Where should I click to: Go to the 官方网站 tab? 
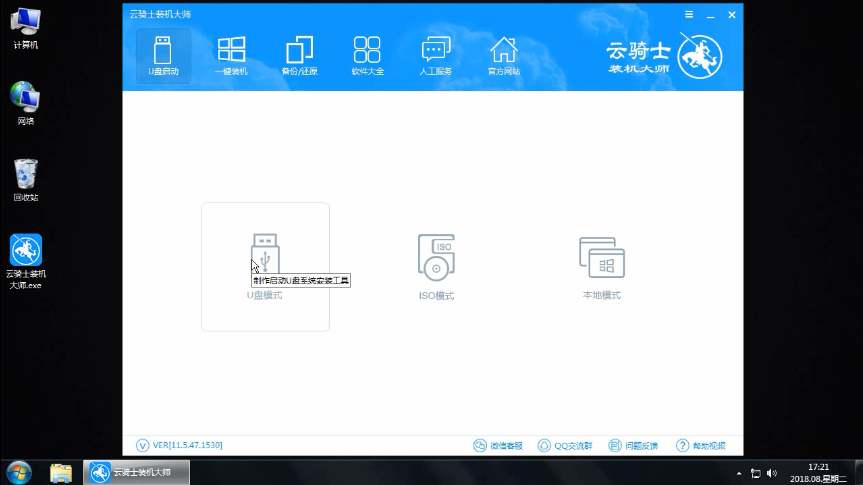click(x=504, y=56)
